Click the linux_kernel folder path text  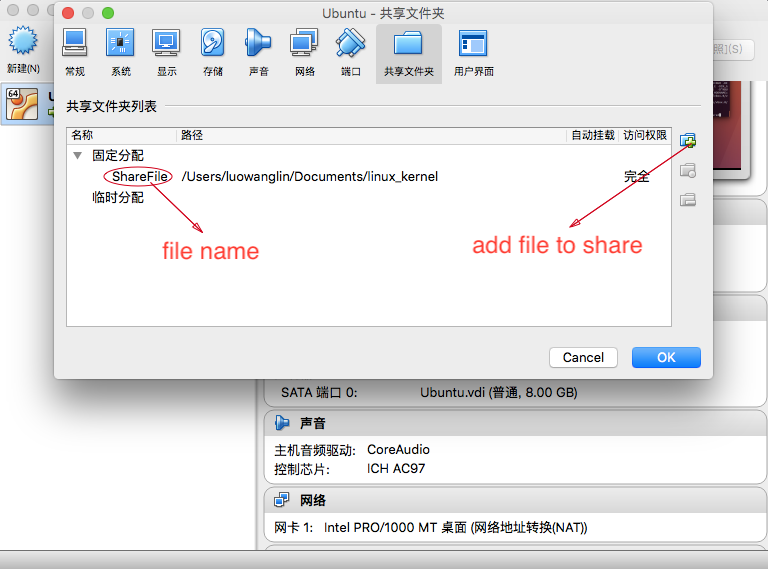309,176
